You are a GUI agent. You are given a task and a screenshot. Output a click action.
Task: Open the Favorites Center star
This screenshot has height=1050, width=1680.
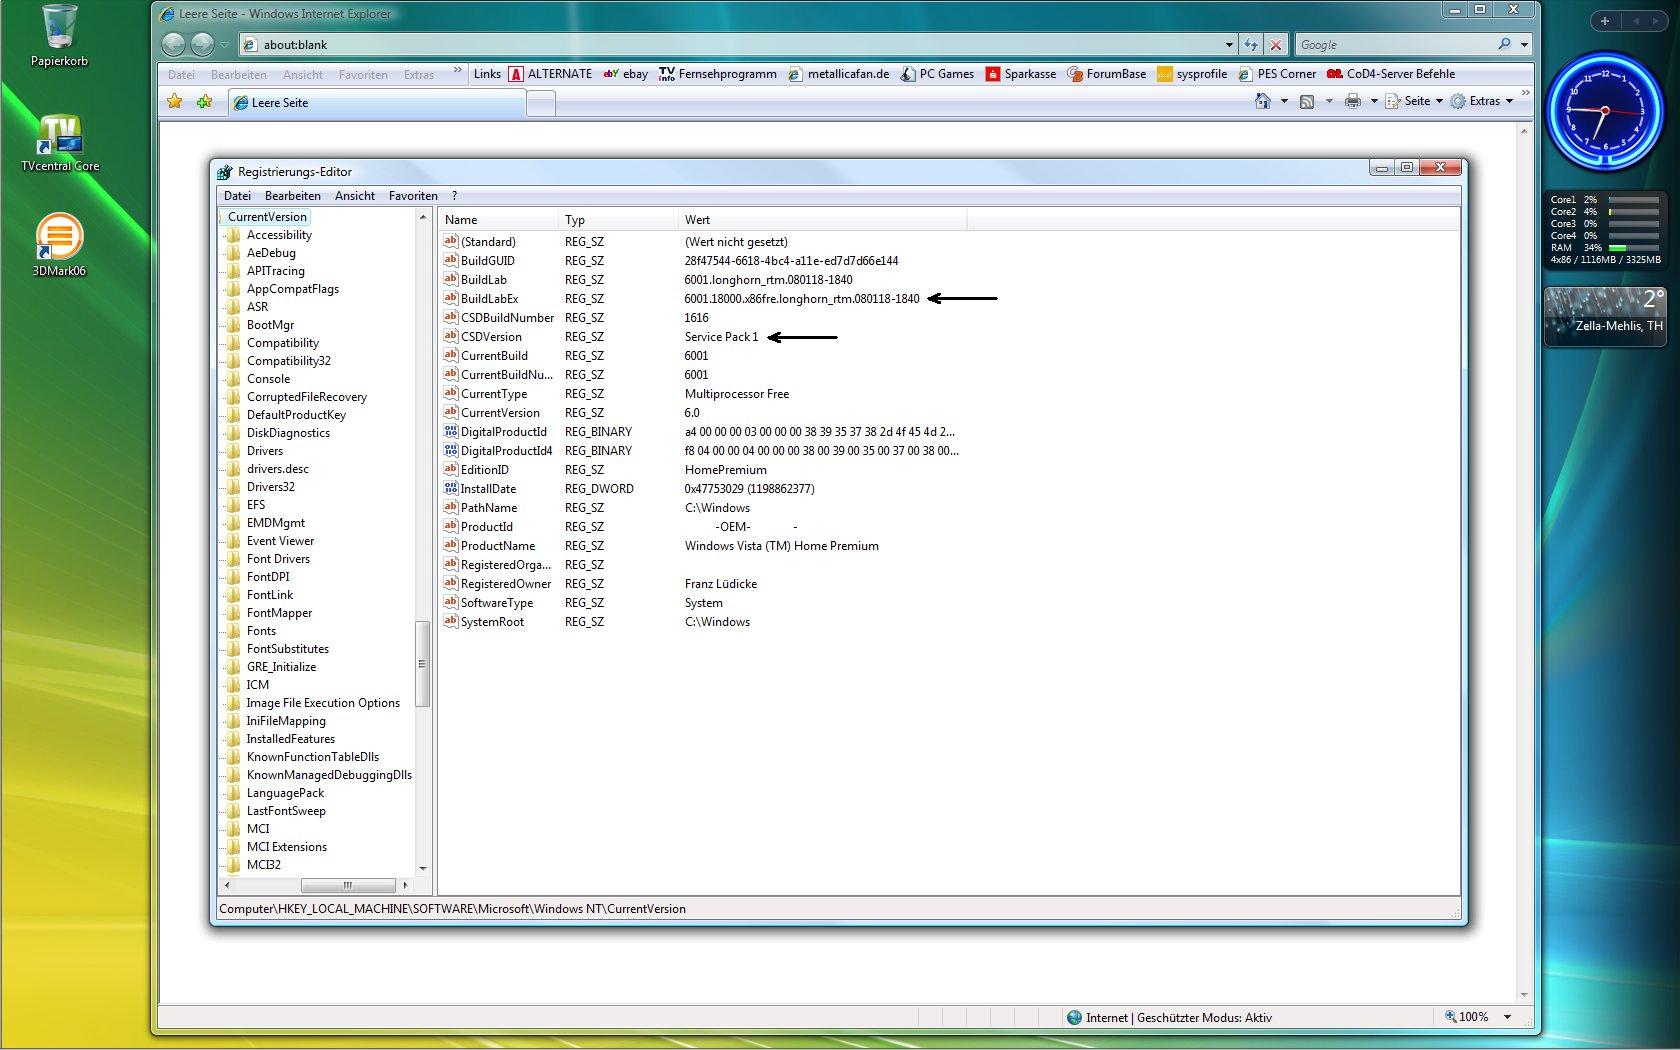(175, 101)
